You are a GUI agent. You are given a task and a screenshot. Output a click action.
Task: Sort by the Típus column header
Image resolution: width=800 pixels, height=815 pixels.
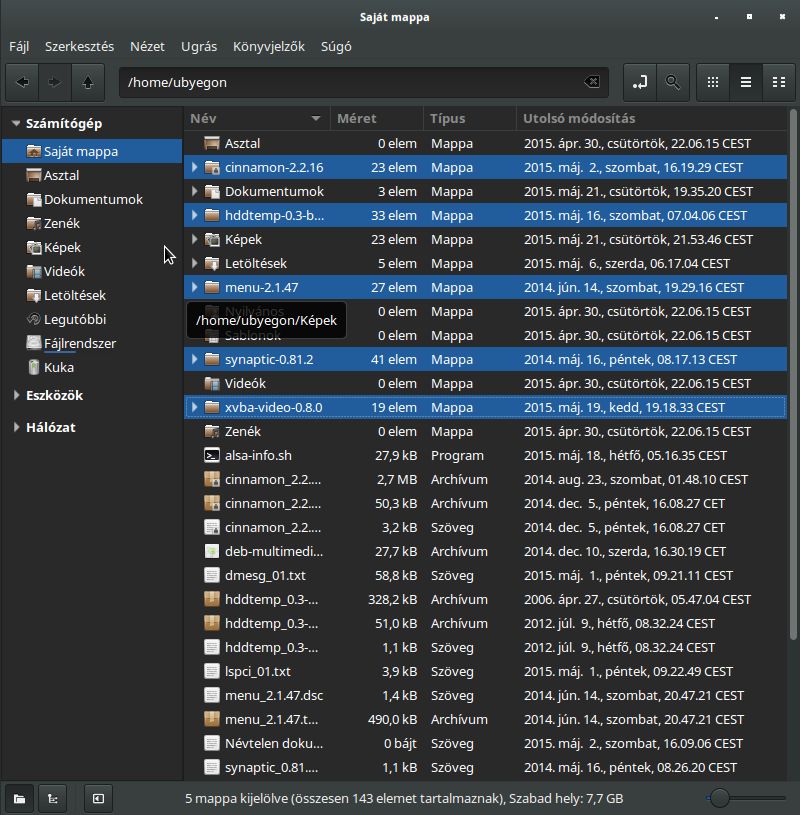[x=470, y=119]
